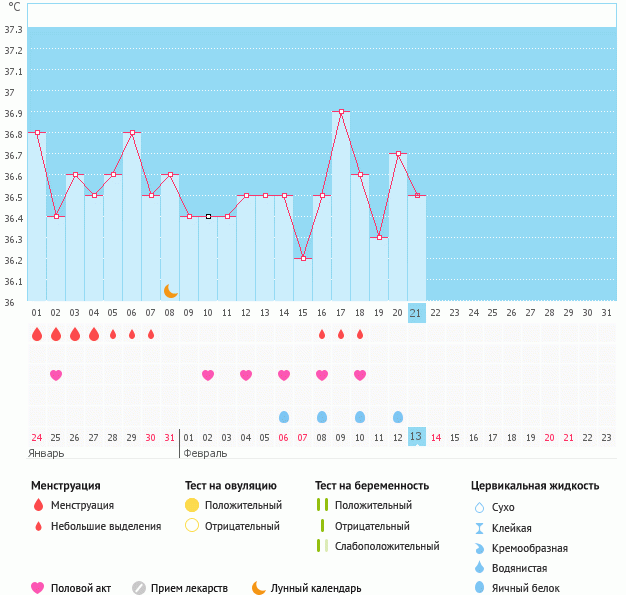Click the Лунный календарь moon icon in legend
This screenshot has height=595, width=626.
259,588
